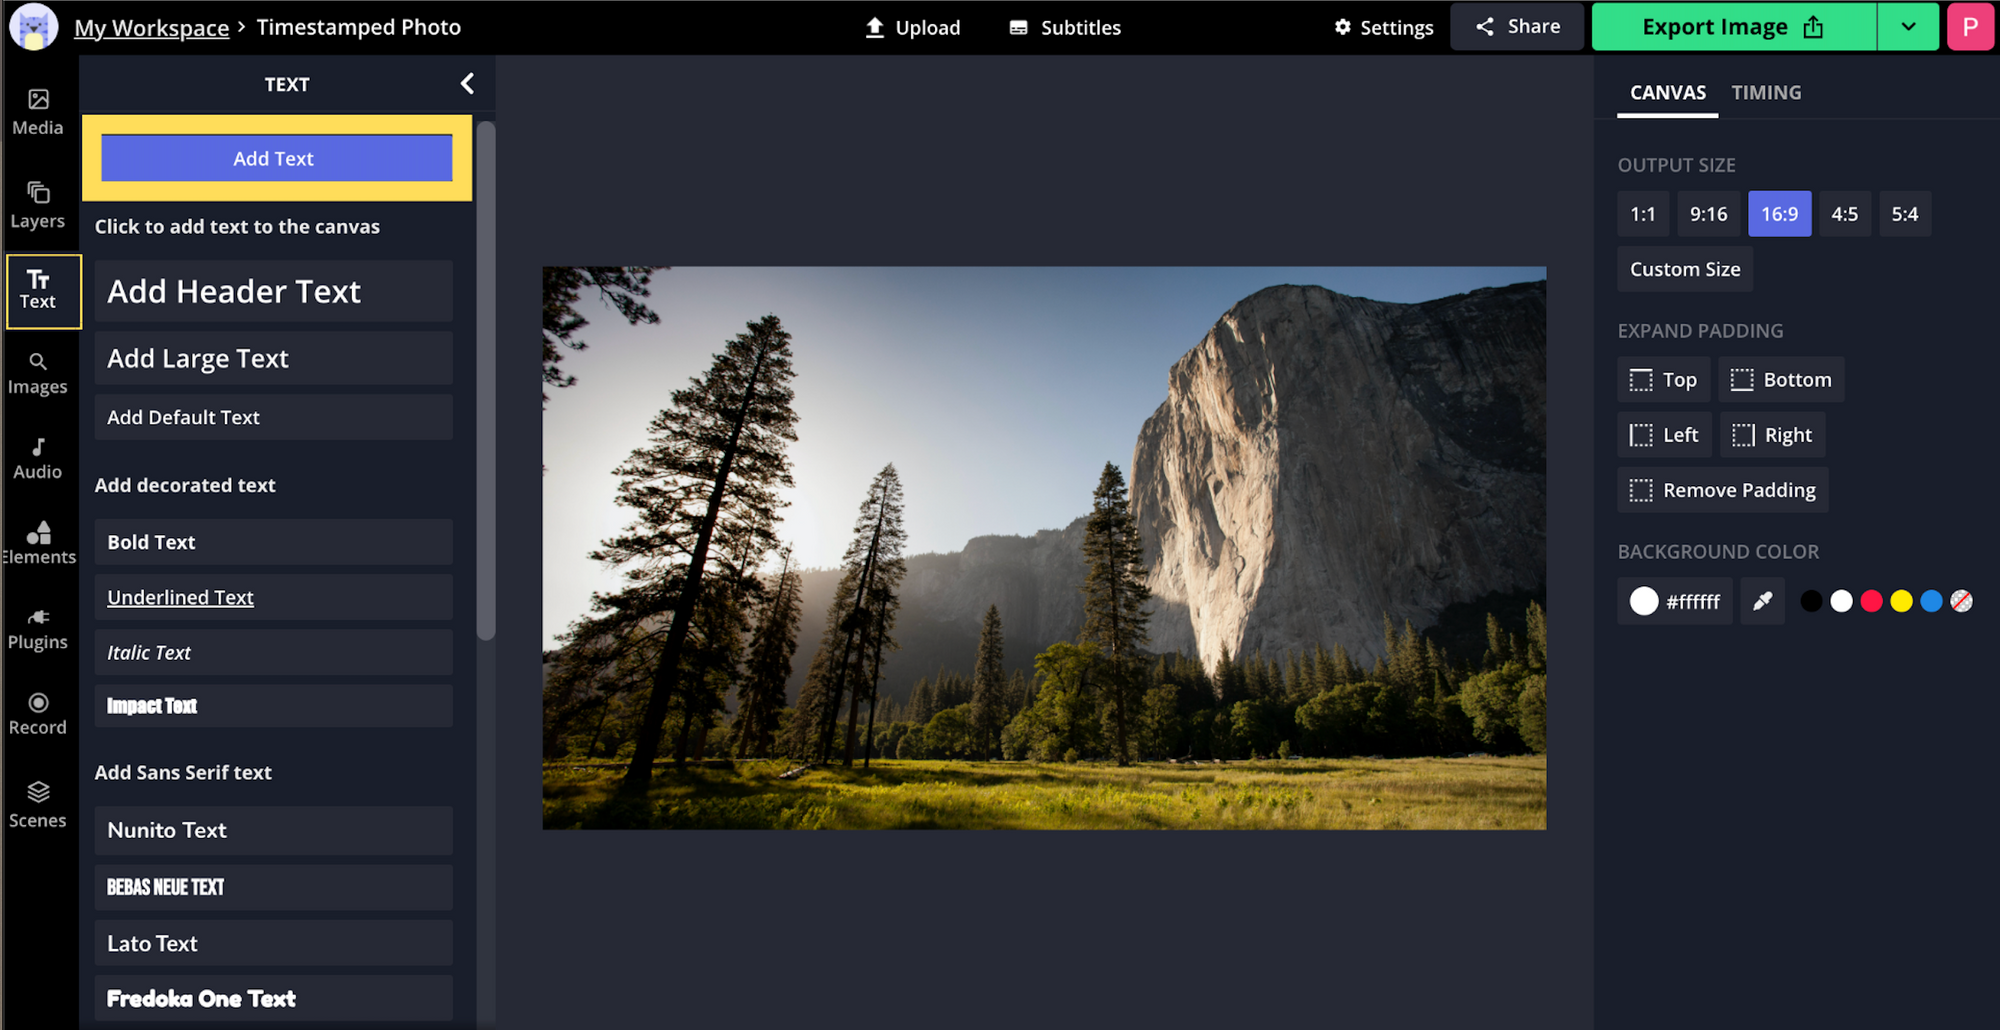Expand the Export Image dropdown arrow
The image size is (2000, 1030).
1908,27
